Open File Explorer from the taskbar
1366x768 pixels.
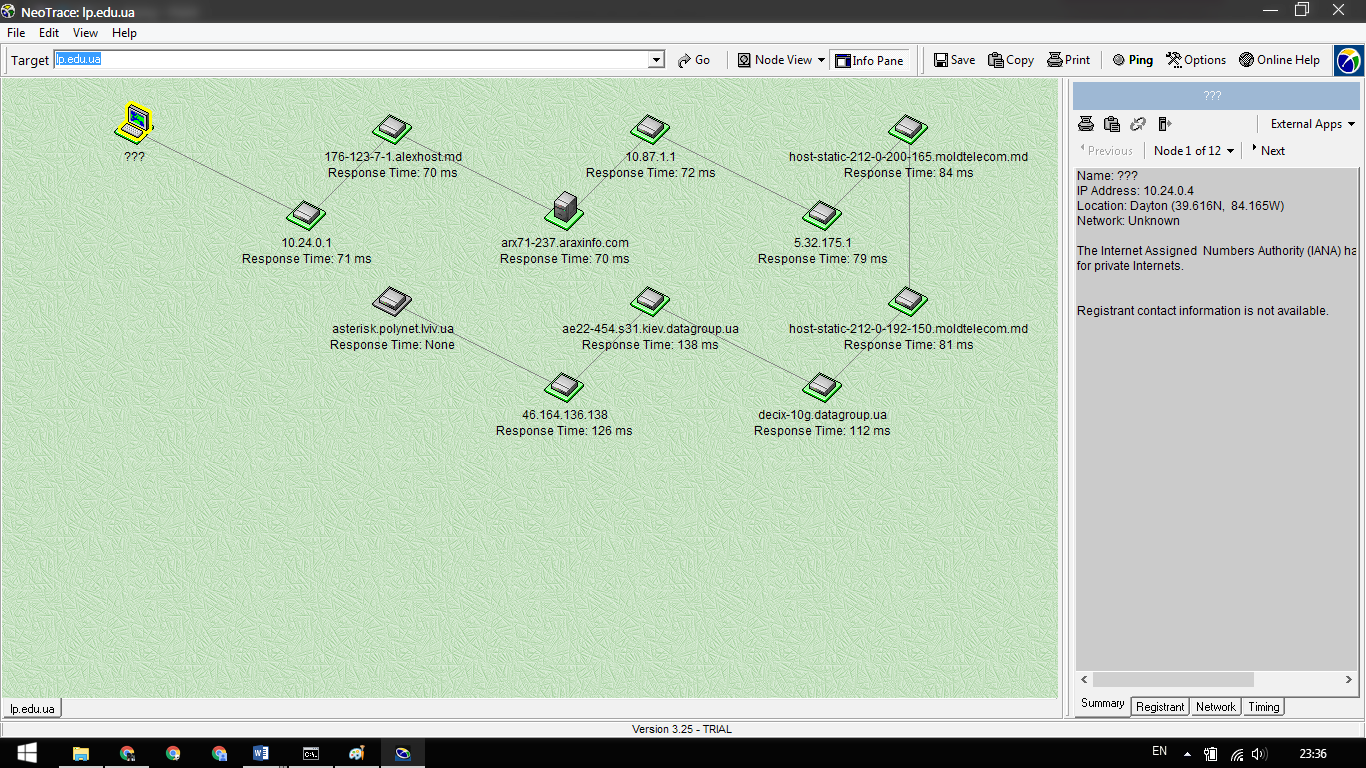pyautogui.click(x=81, y=753)
